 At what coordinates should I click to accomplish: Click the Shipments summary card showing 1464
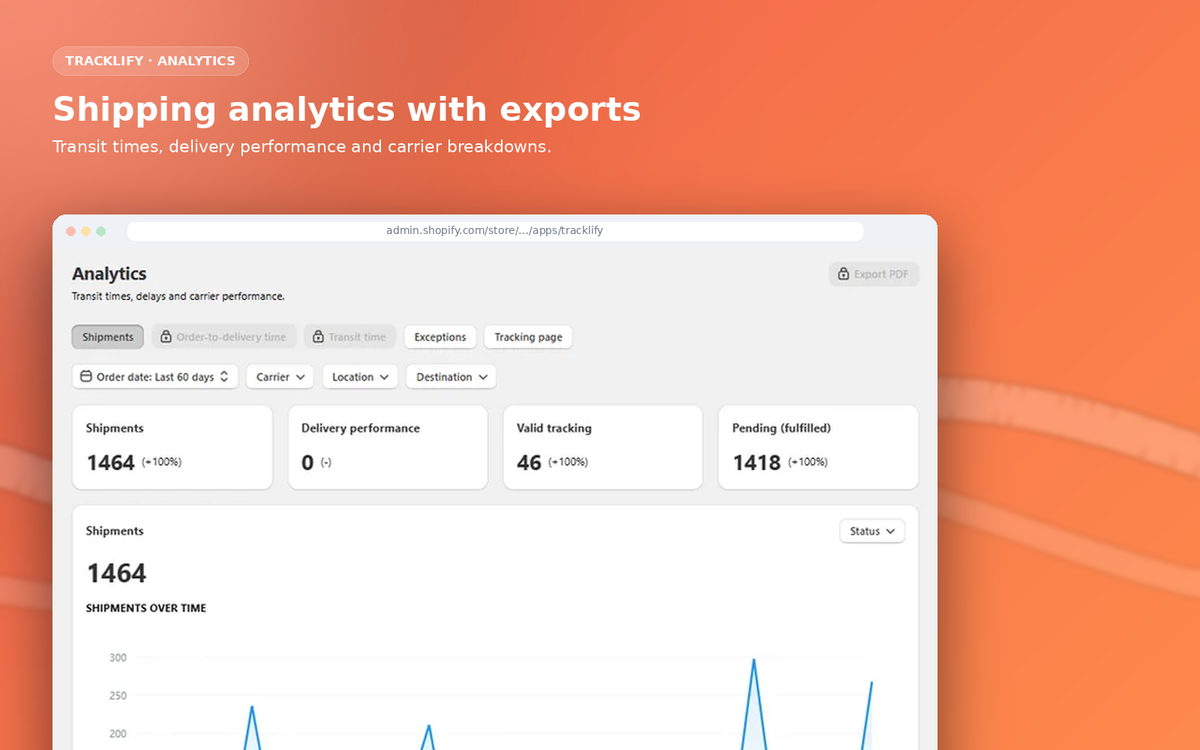click(x=172, y=447)
